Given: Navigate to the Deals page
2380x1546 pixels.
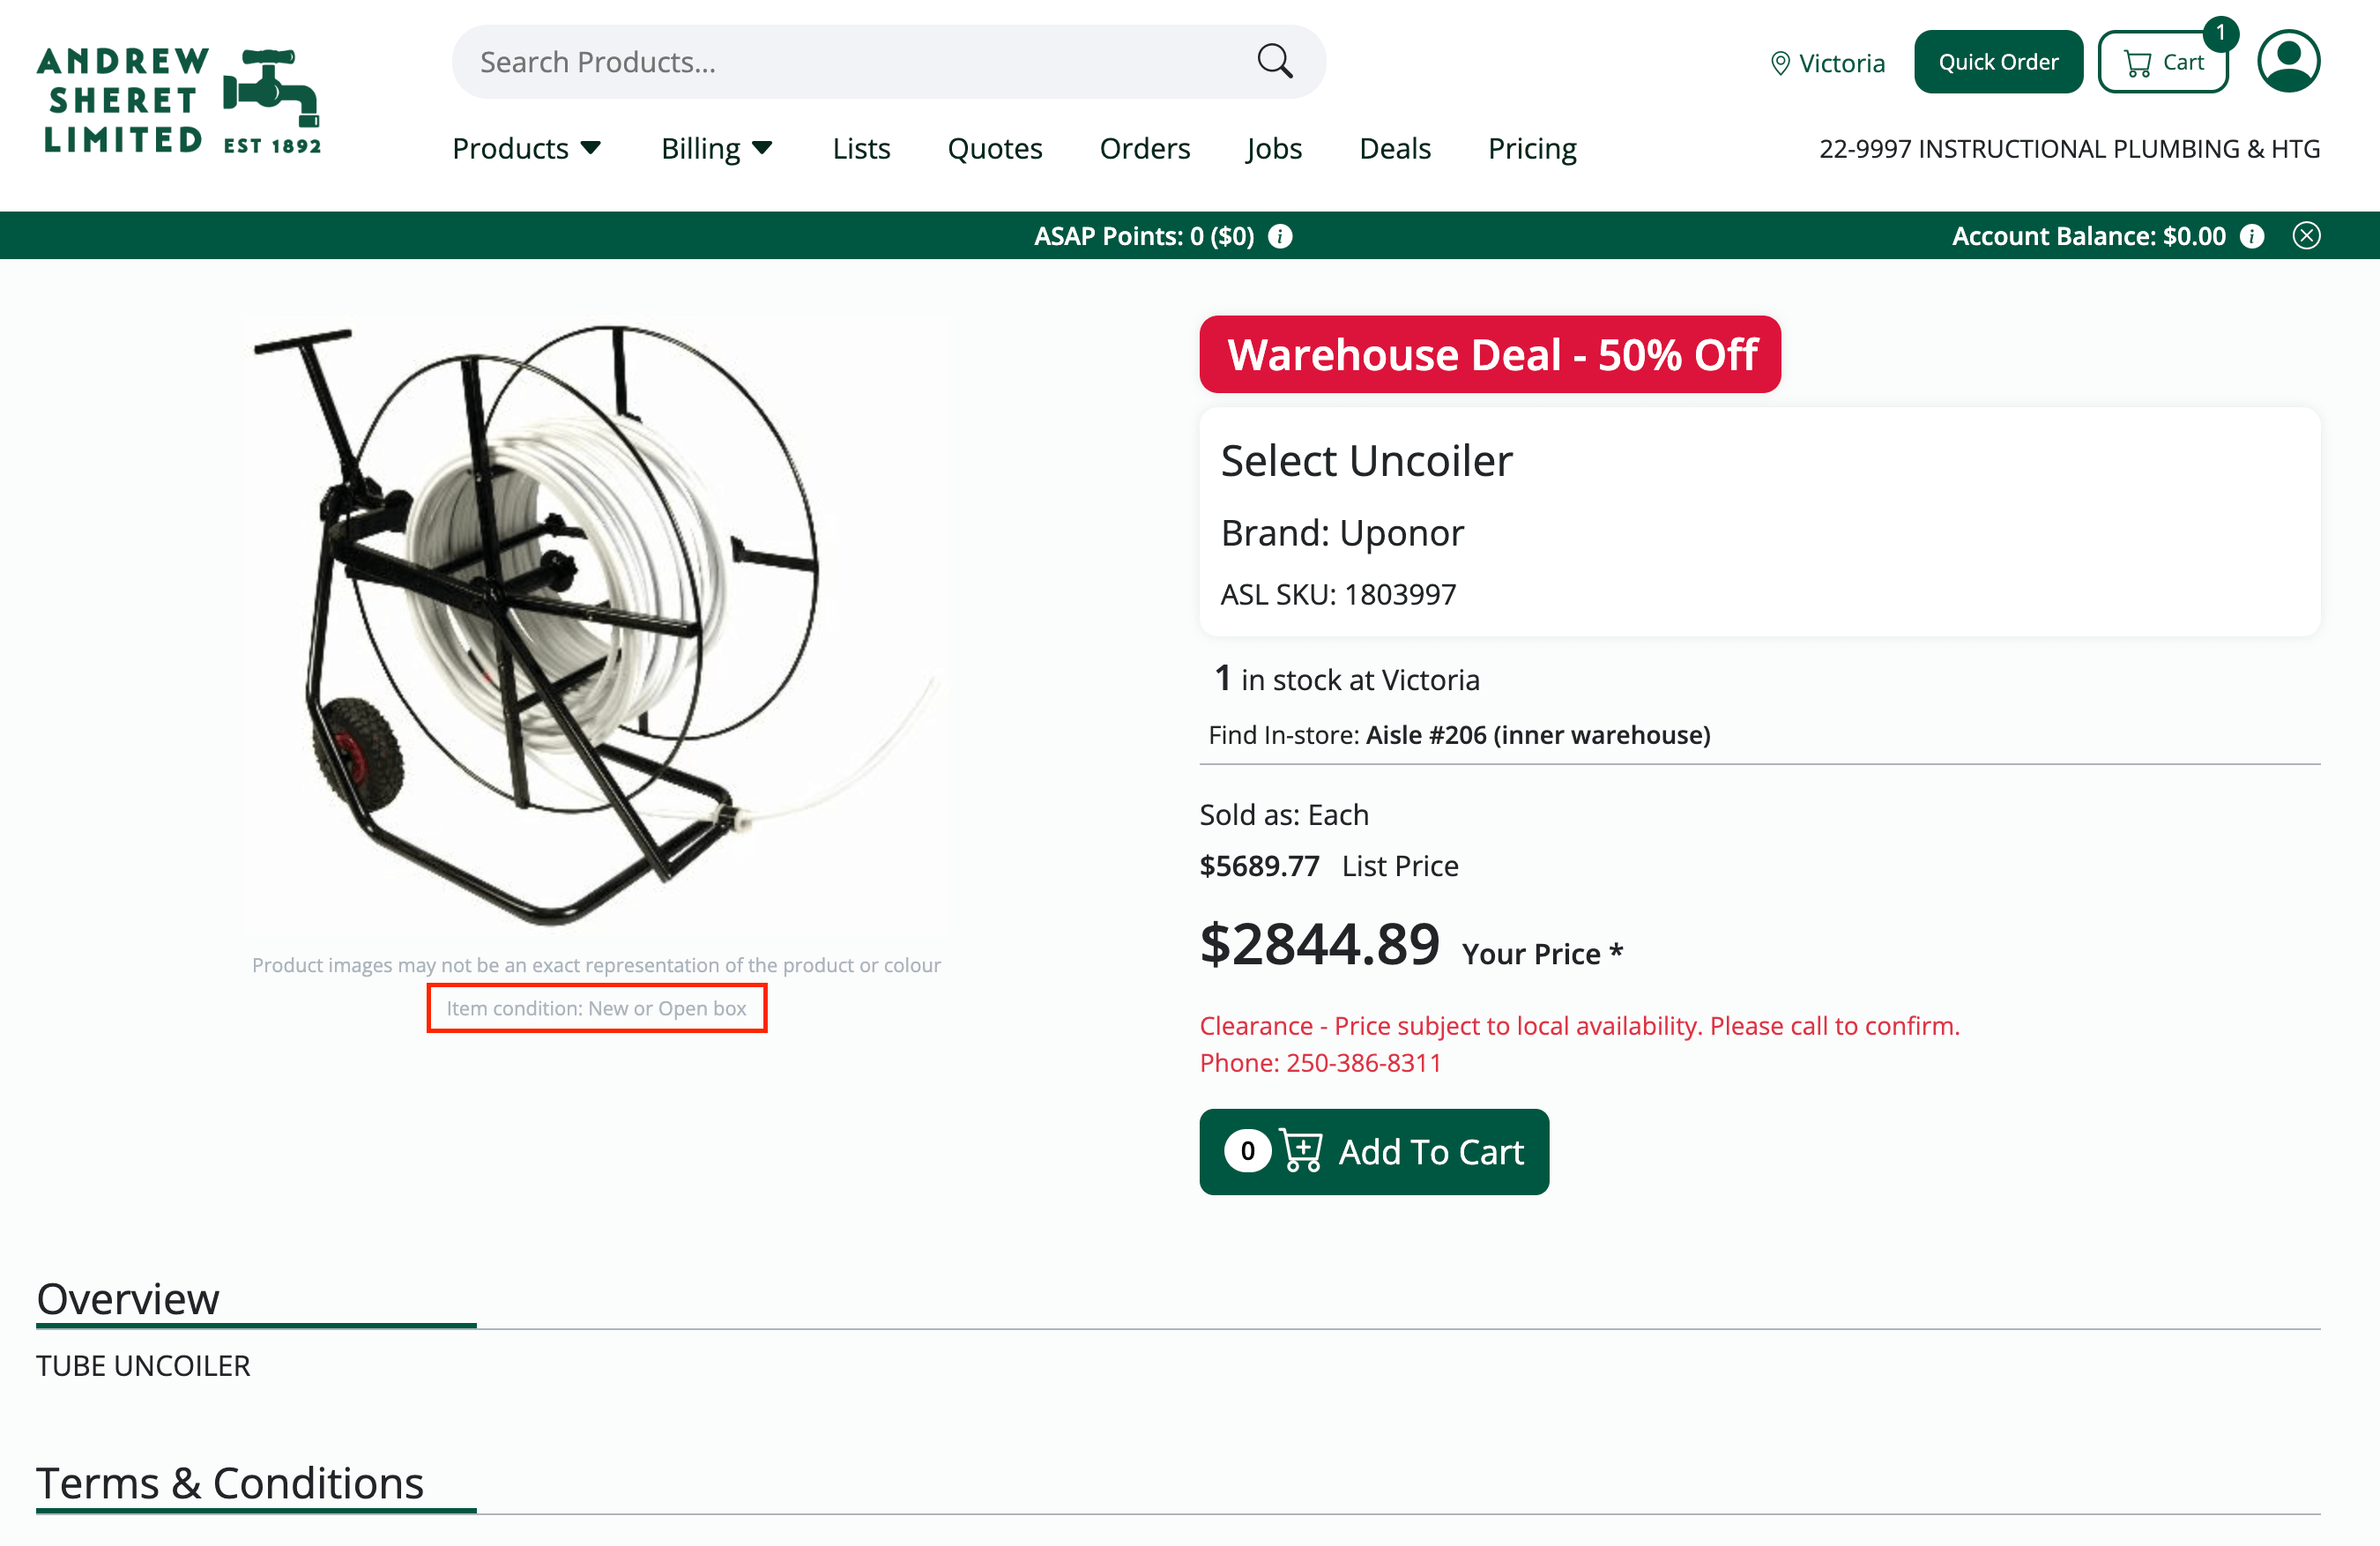Looking at the screenshot, I should click(1395, 148).
